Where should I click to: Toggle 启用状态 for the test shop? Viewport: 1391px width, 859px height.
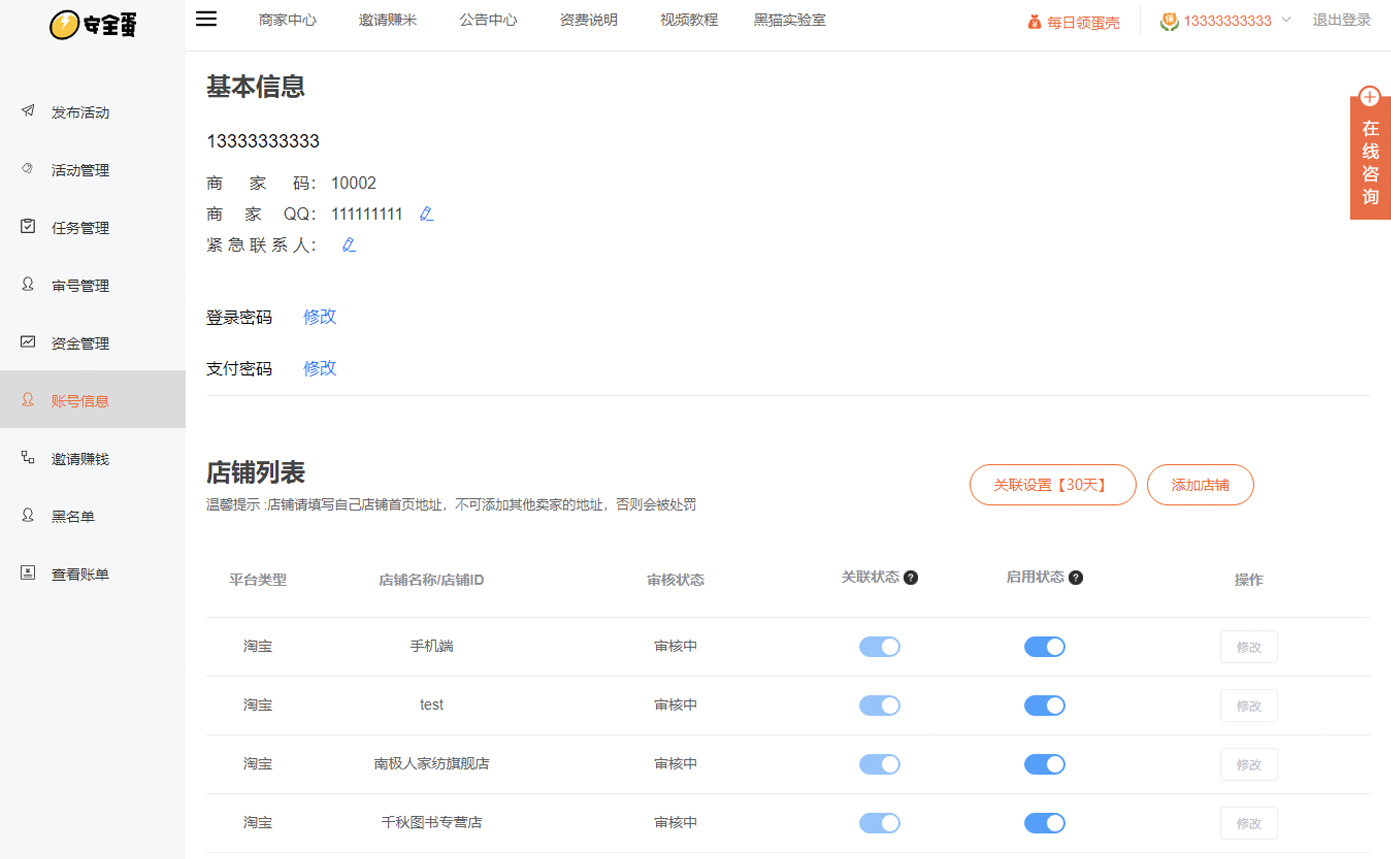[x=1044, y=706]
